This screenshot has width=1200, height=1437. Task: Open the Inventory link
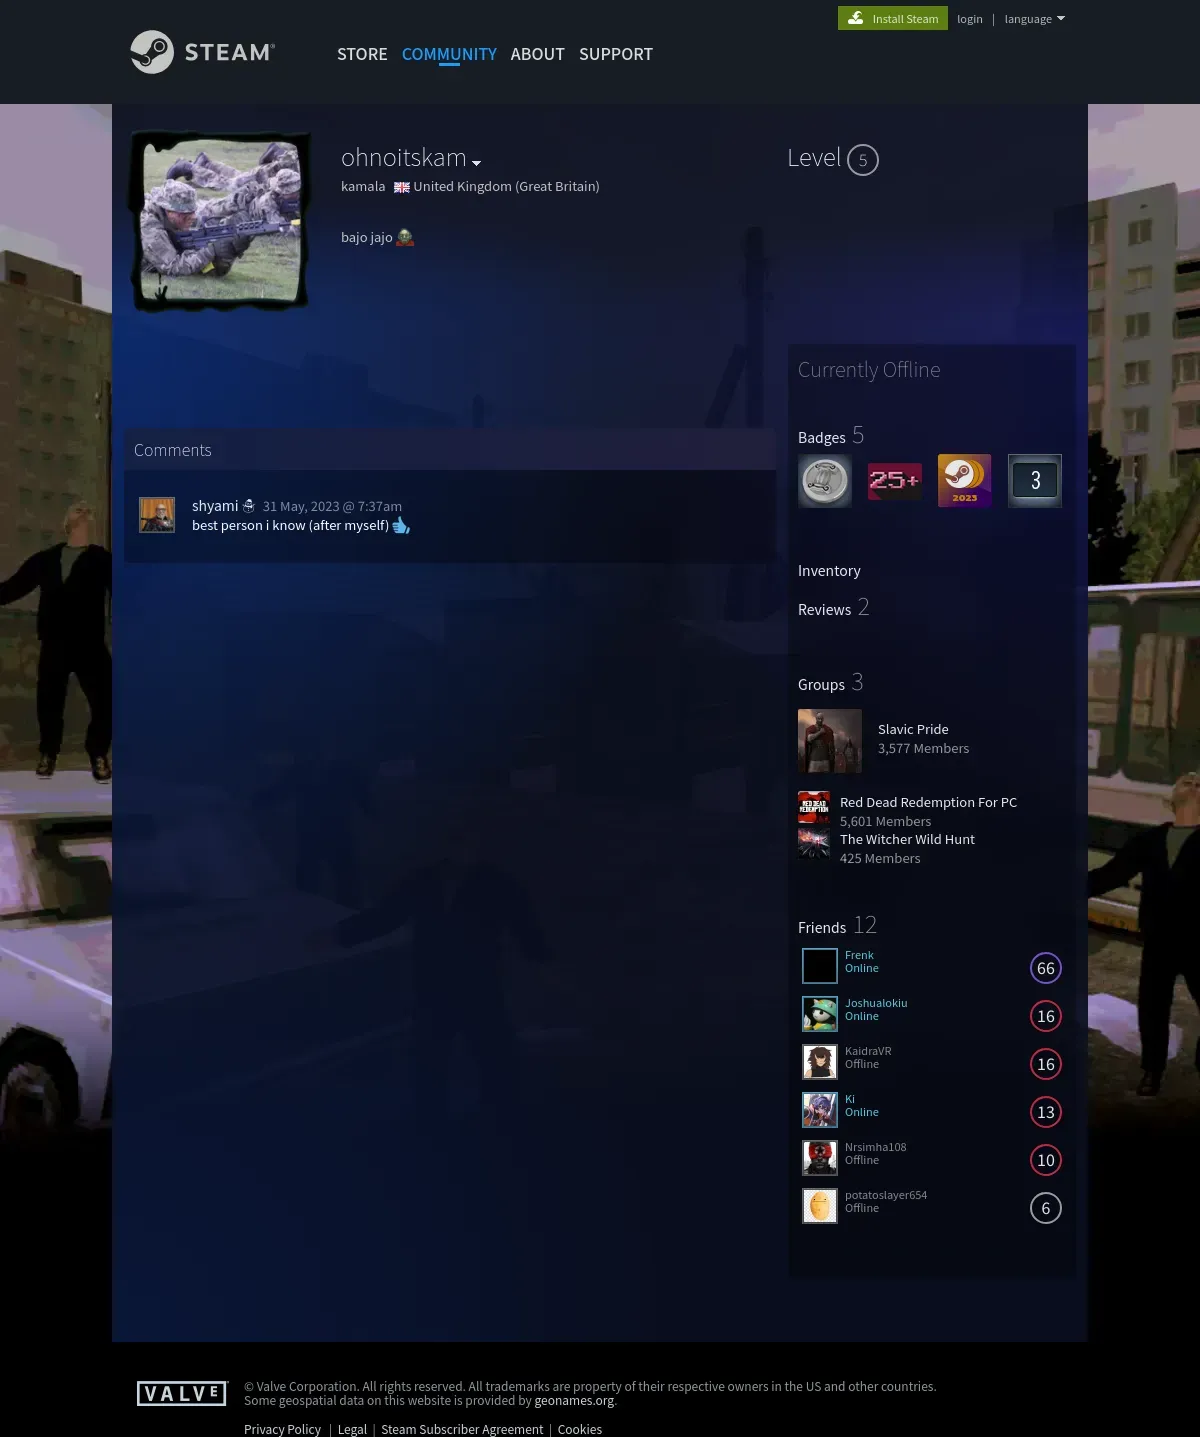(829, 571)
